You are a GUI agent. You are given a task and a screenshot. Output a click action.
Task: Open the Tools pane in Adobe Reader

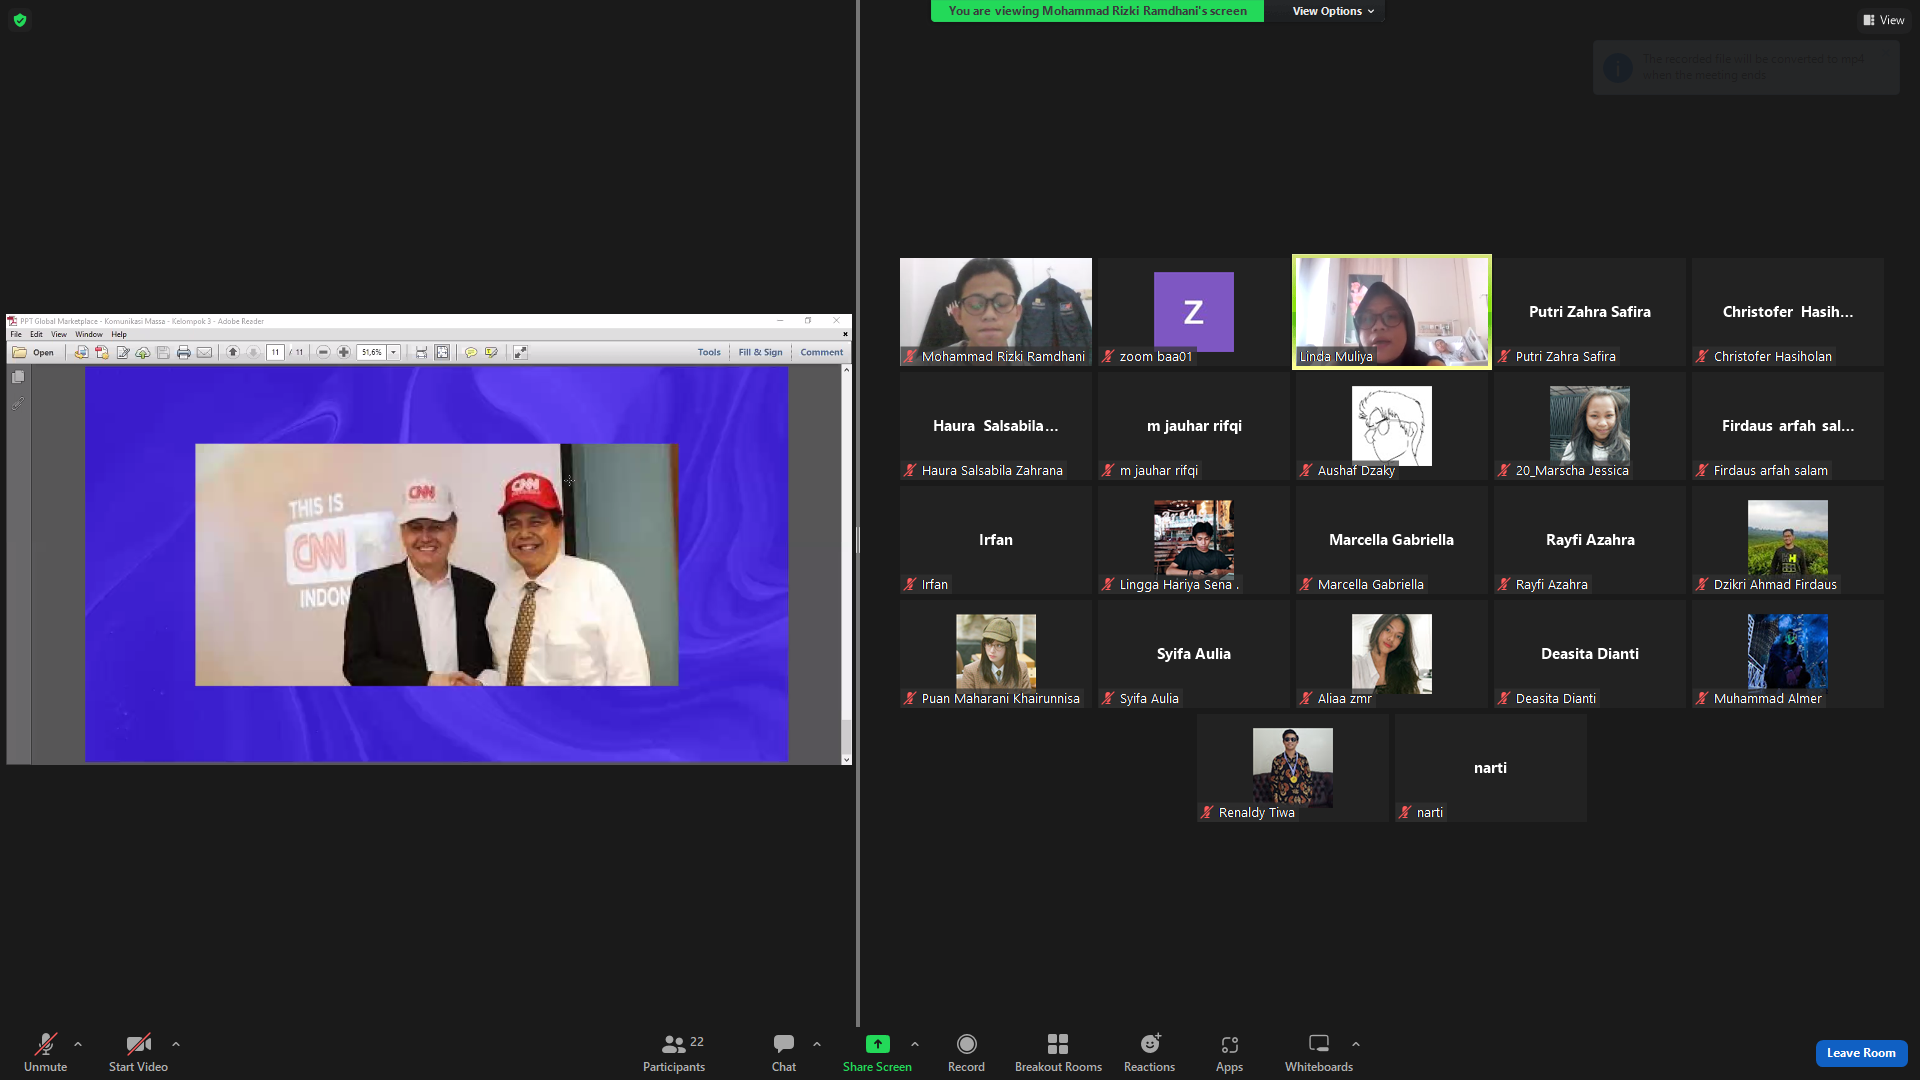[709, 352]
